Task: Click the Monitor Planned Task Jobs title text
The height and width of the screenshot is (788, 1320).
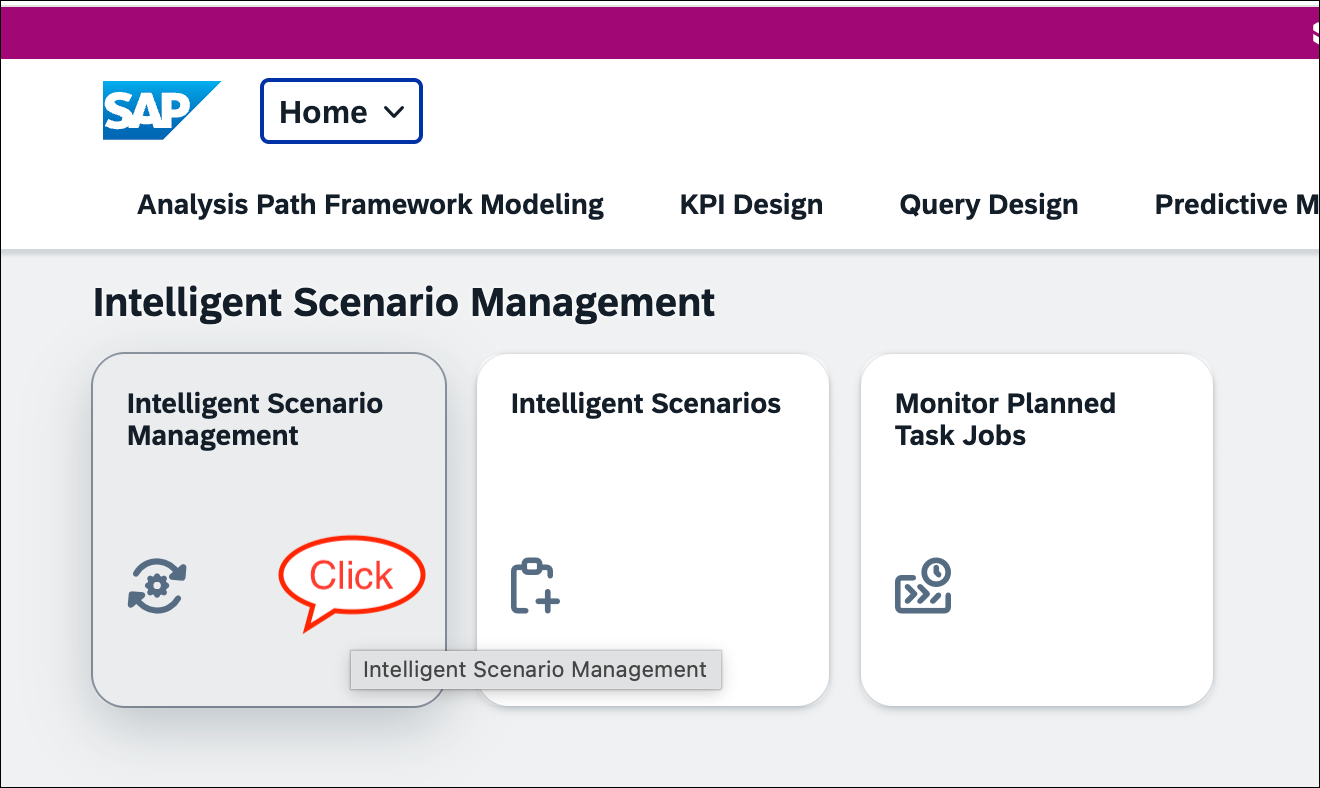Action: tap(1005, 419)
